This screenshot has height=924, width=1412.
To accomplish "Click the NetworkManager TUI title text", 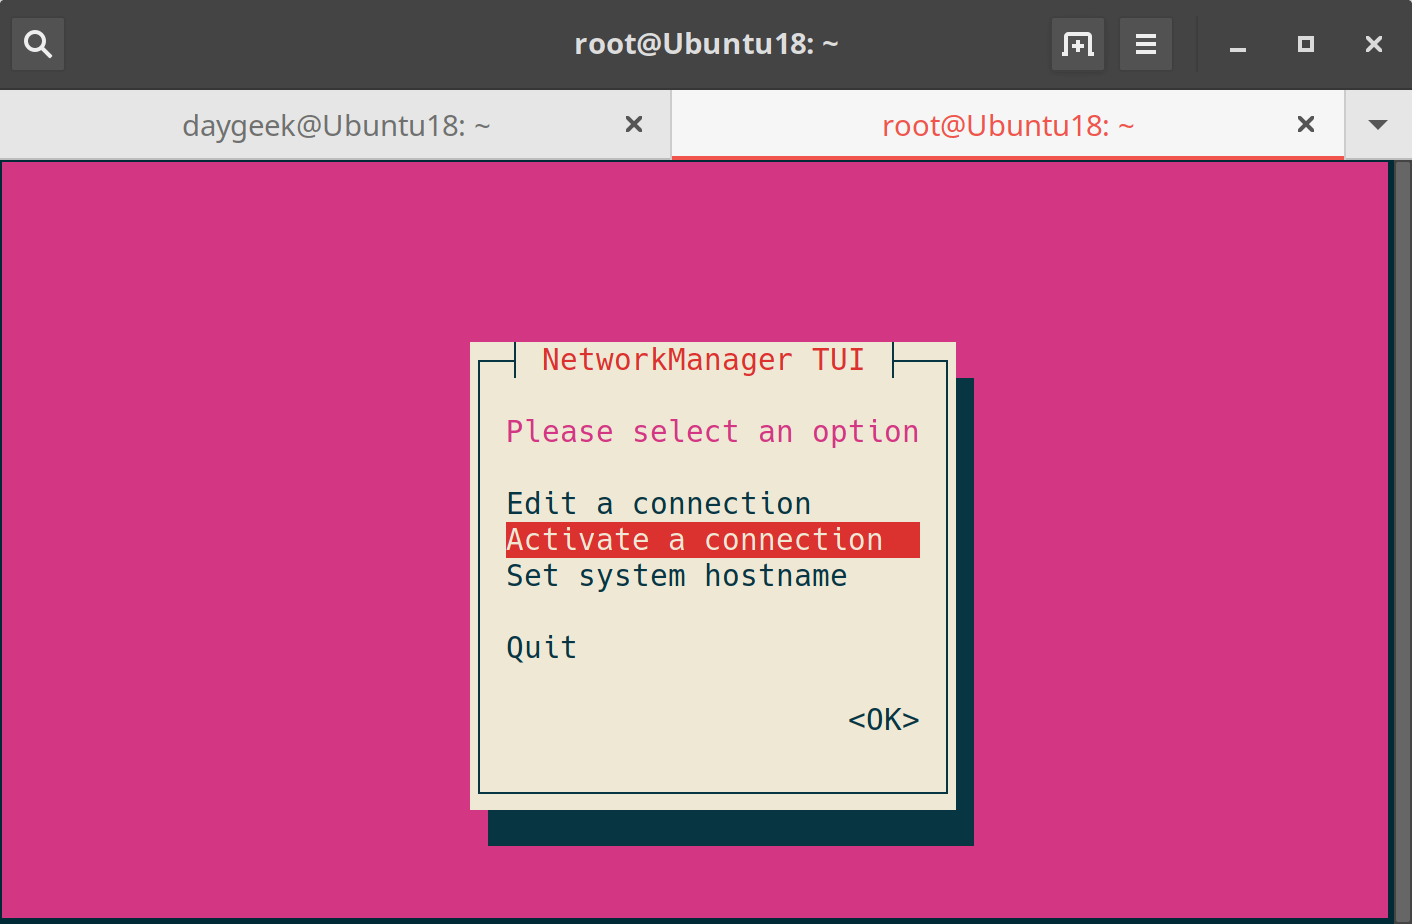I will pyautogui.click(x=701, y=359).
